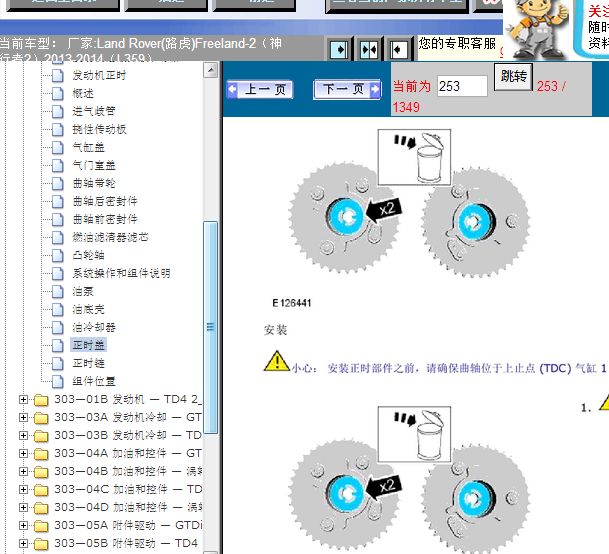This screenshot has width=609, height=554.
Task: Open the 曲轴带轮 document
Action: 94,183
